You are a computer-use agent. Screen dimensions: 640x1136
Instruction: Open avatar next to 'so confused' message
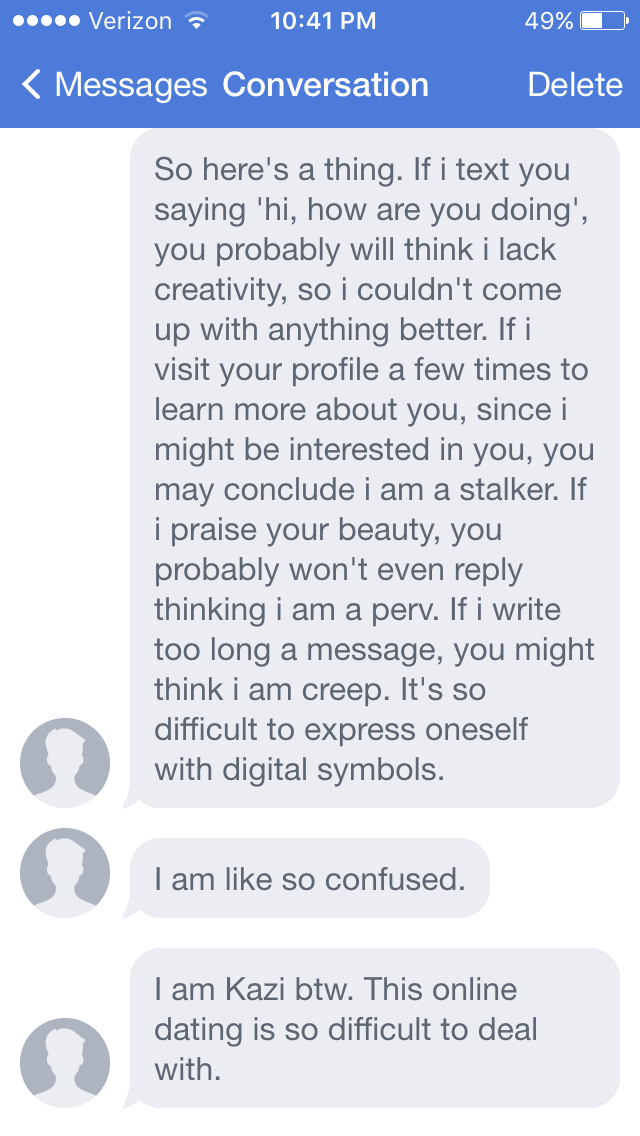(65, 872)
